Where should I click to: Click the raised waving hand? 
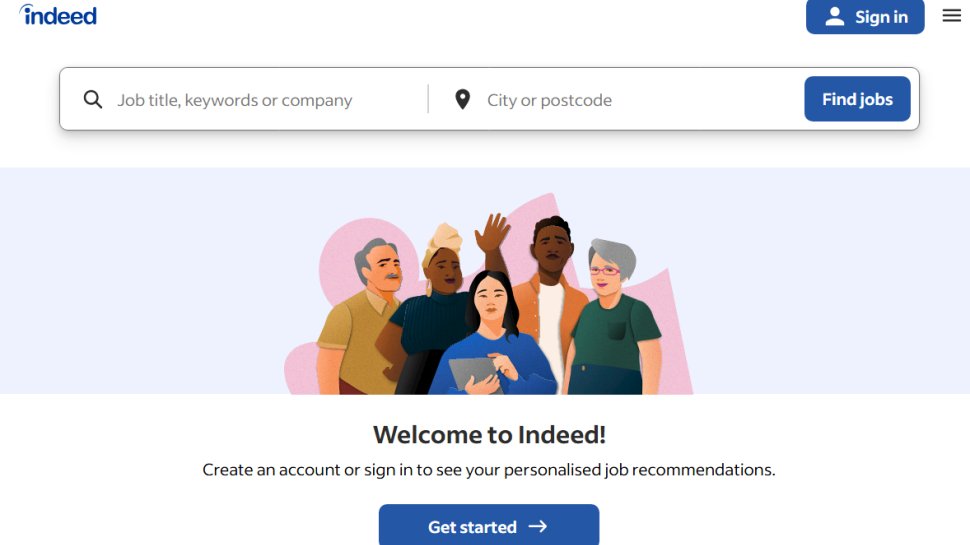point(492,232)
